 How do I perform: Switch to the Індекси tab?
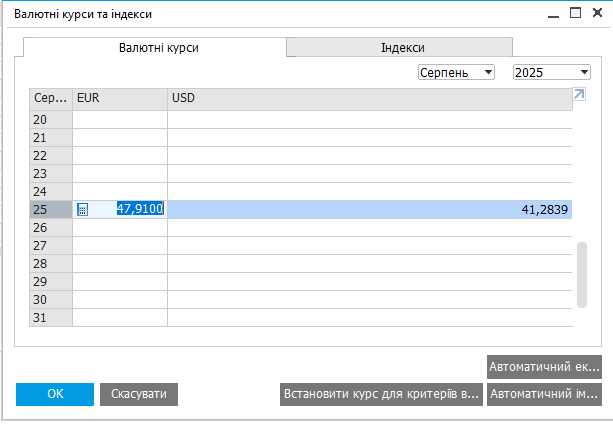(401, 48)
